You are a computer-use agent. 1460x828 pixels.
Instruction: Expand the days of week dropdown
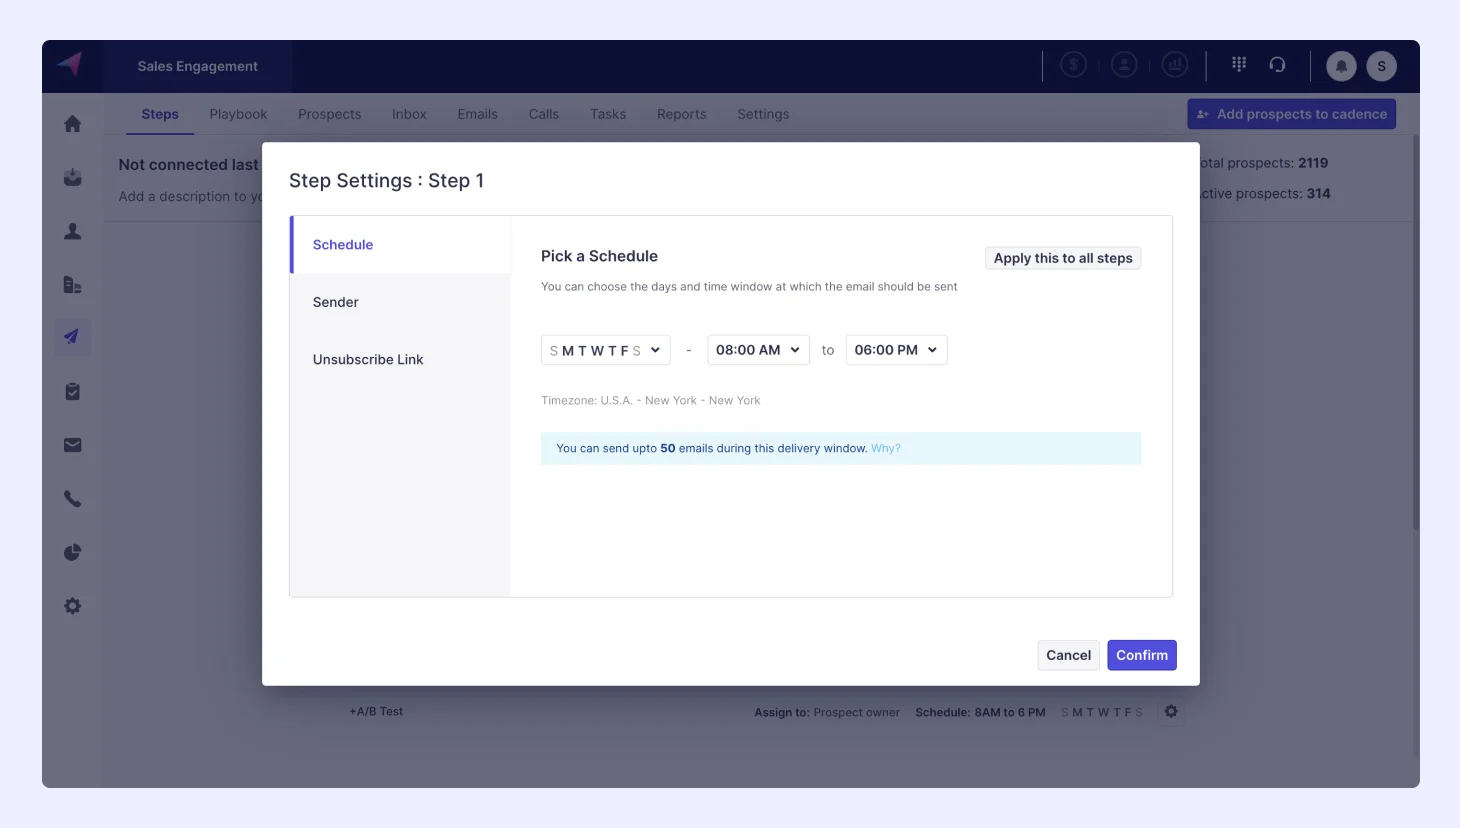[x=605, y=350]
